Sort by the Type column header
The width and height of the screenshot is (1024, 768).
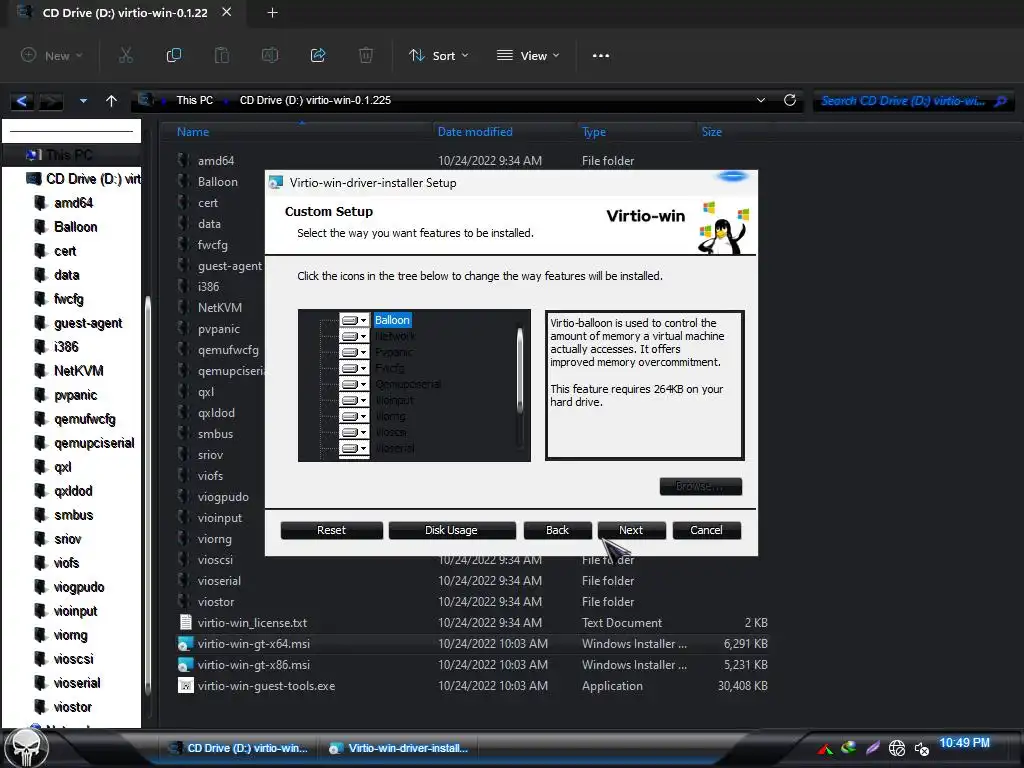point(594,132)
